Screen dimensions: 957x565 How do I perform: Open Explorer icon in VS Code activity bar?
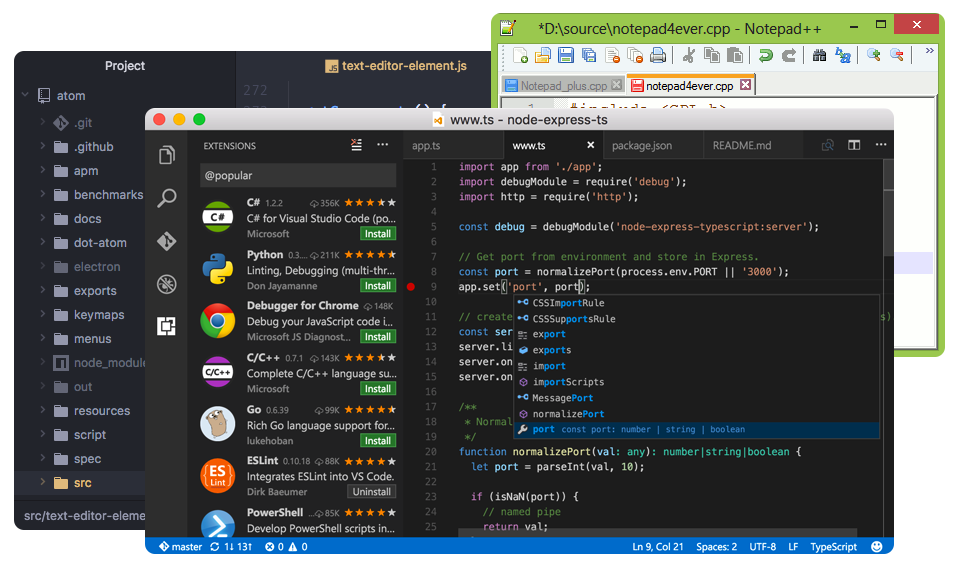click(167, 155)
